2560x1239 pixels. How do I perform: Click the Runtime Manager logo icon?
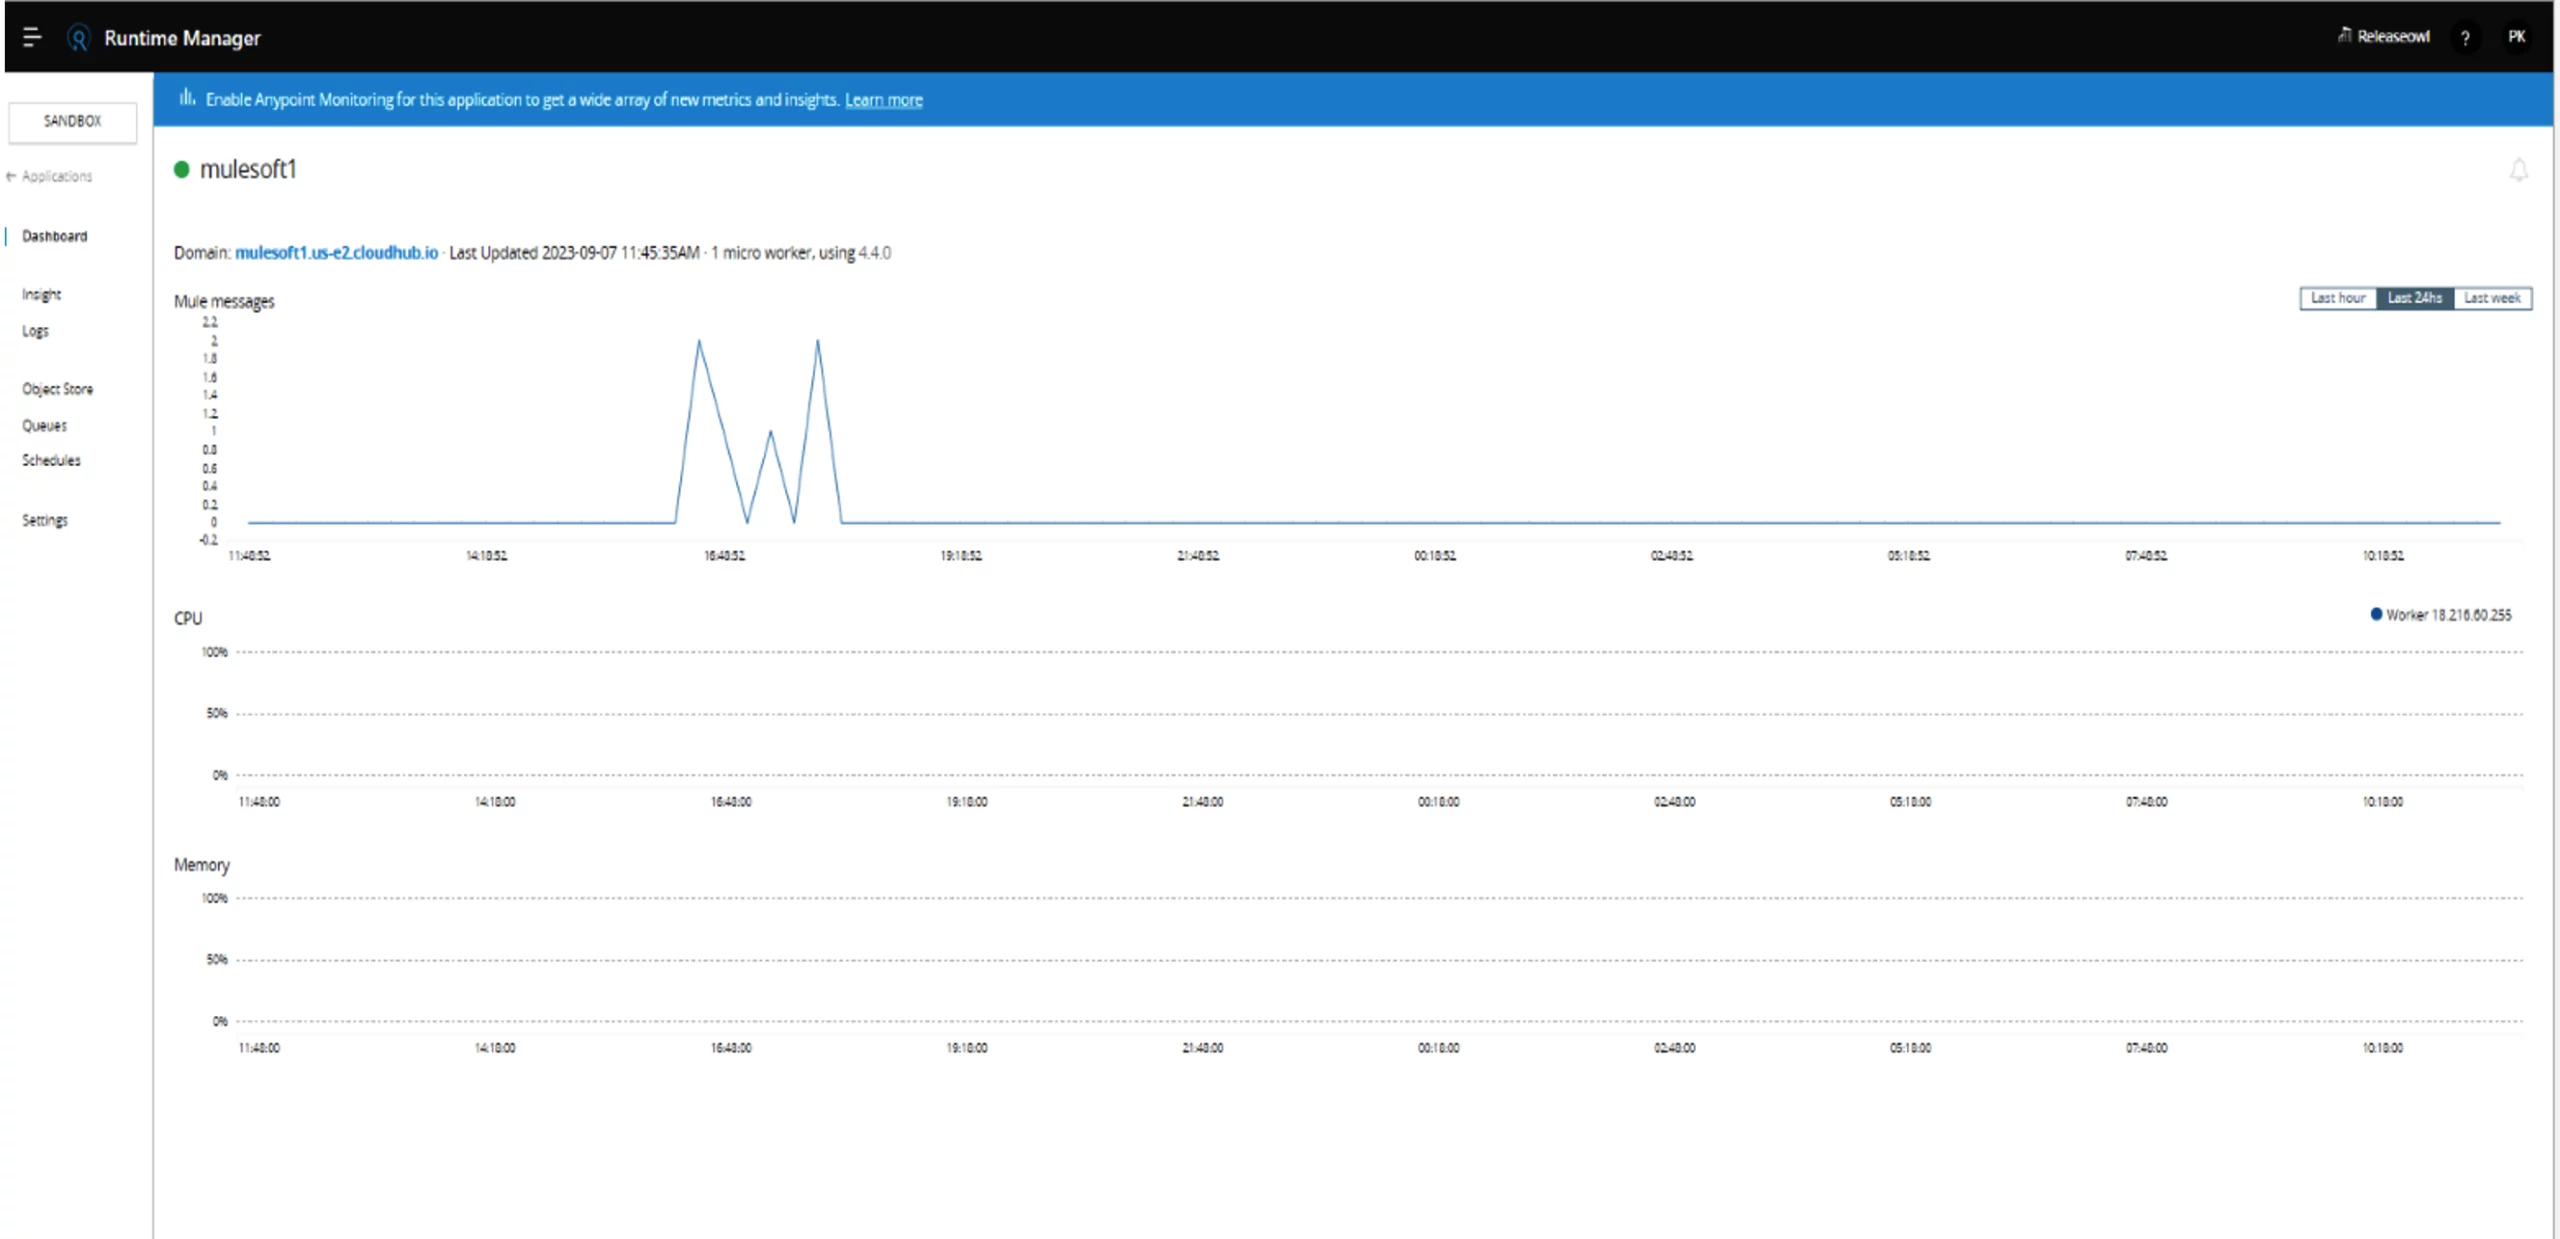(x=78, y=38)
